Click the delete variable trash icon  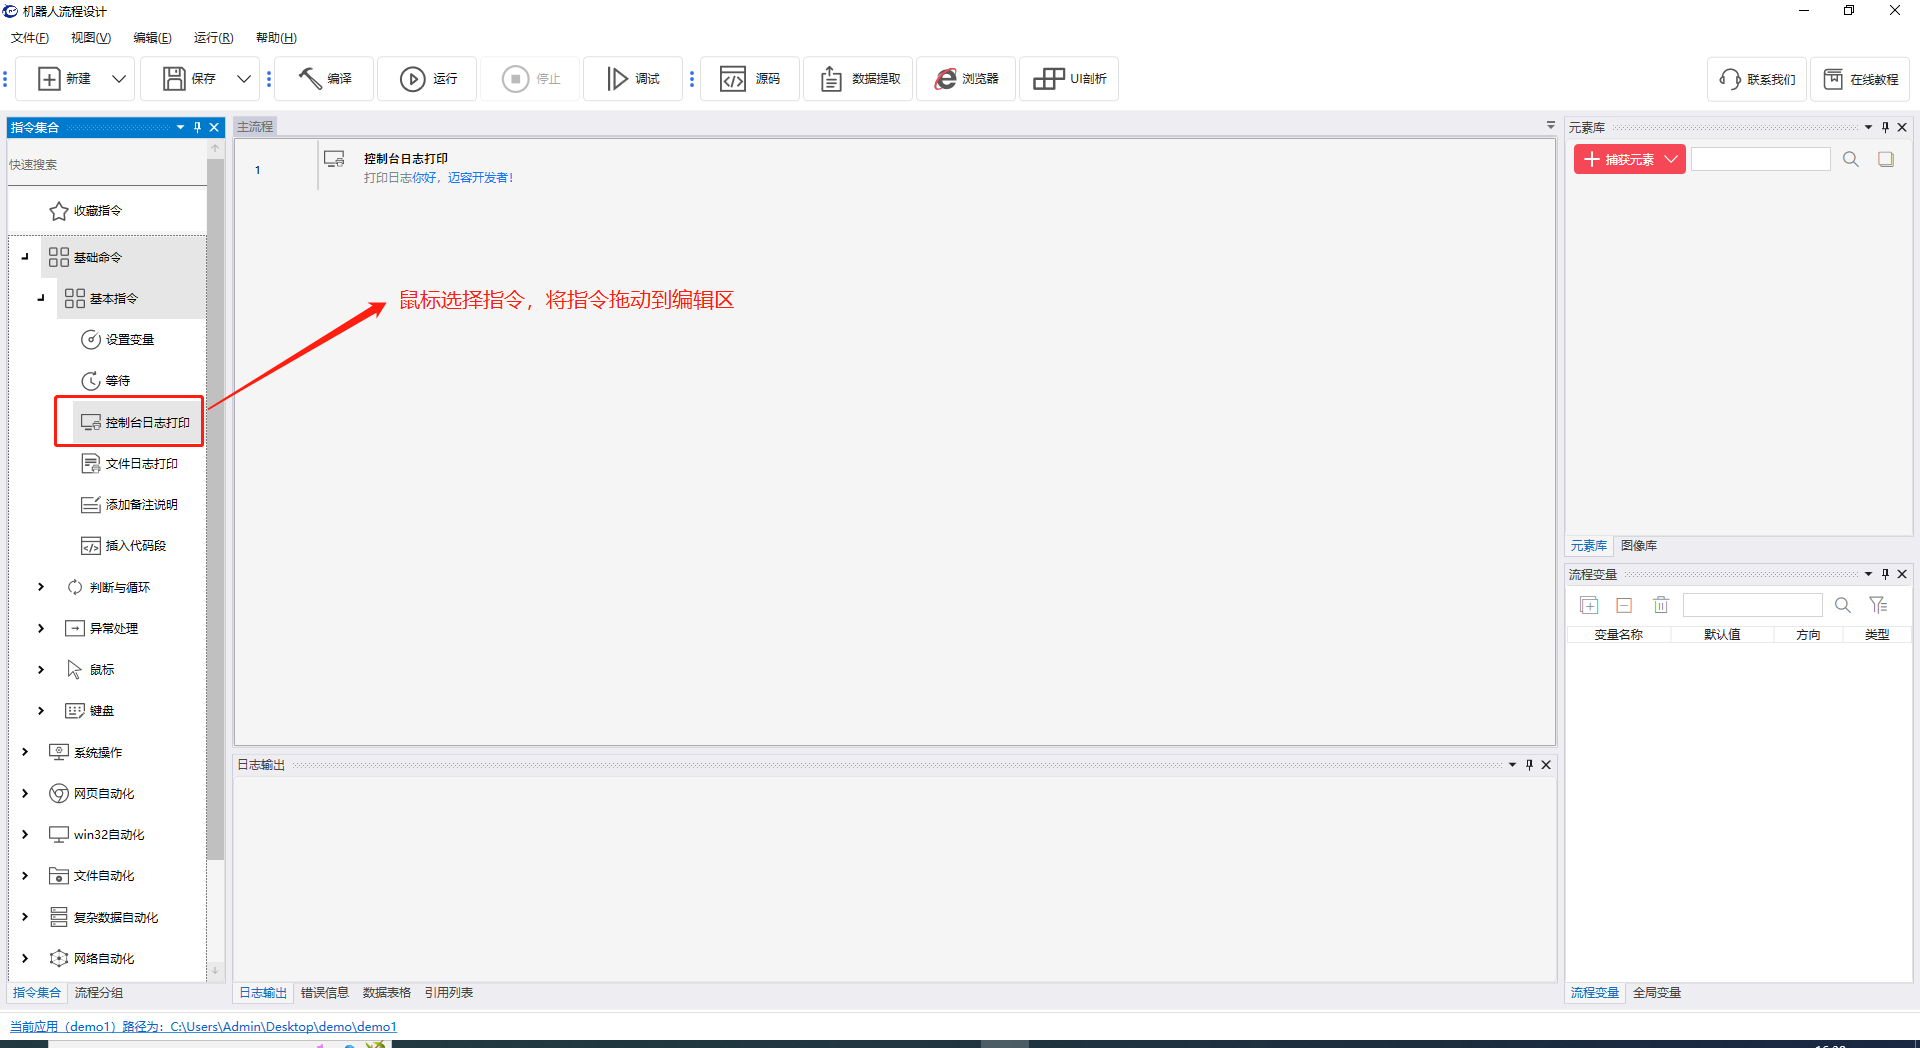[x=1661, y=605]
